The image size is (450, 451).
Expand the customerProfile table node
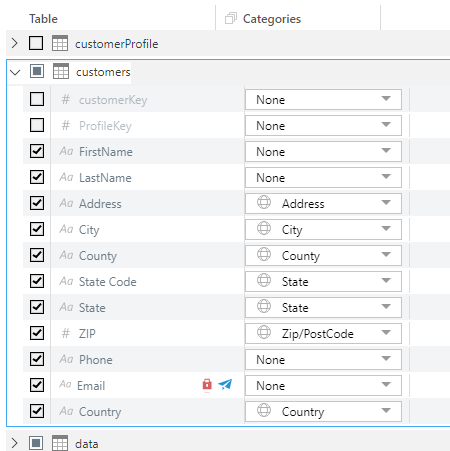(x=14, y=43)
